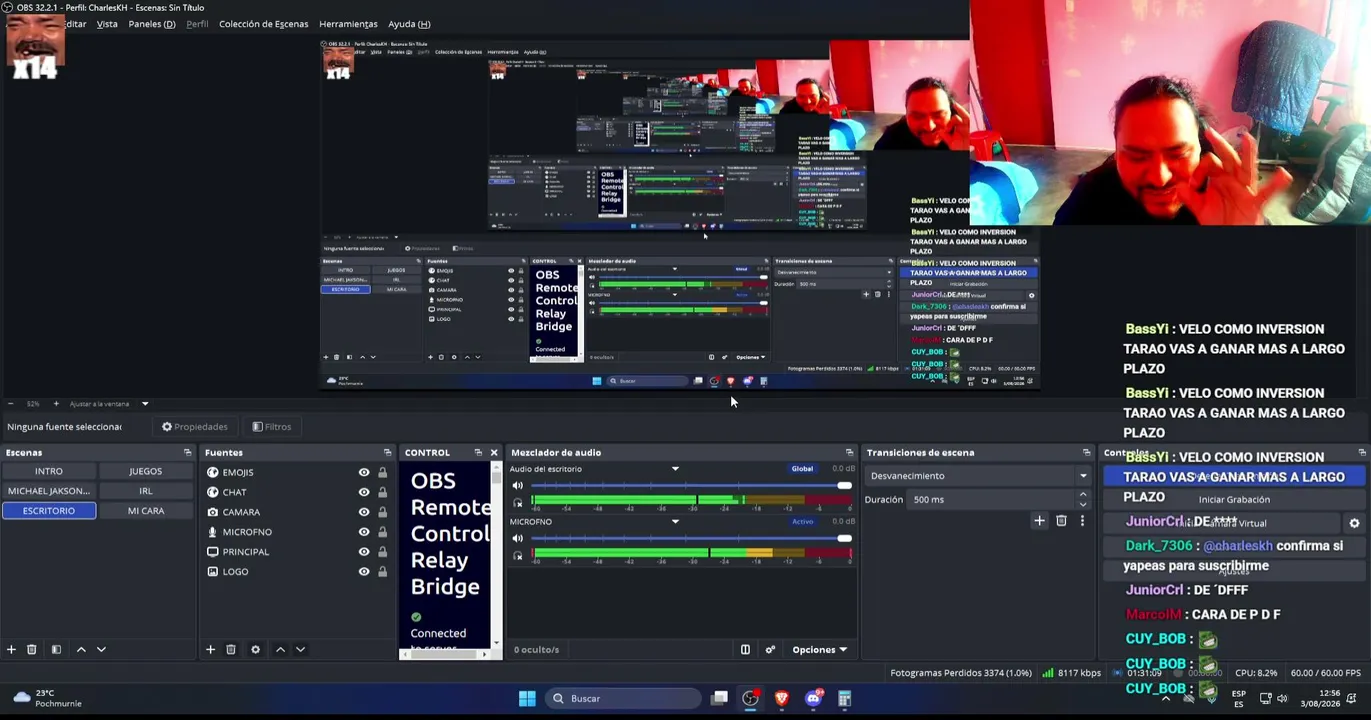Viewport: 1371px width, 720px height.
Task: Switch to the INTRO scene
Action: pos(49,471)
